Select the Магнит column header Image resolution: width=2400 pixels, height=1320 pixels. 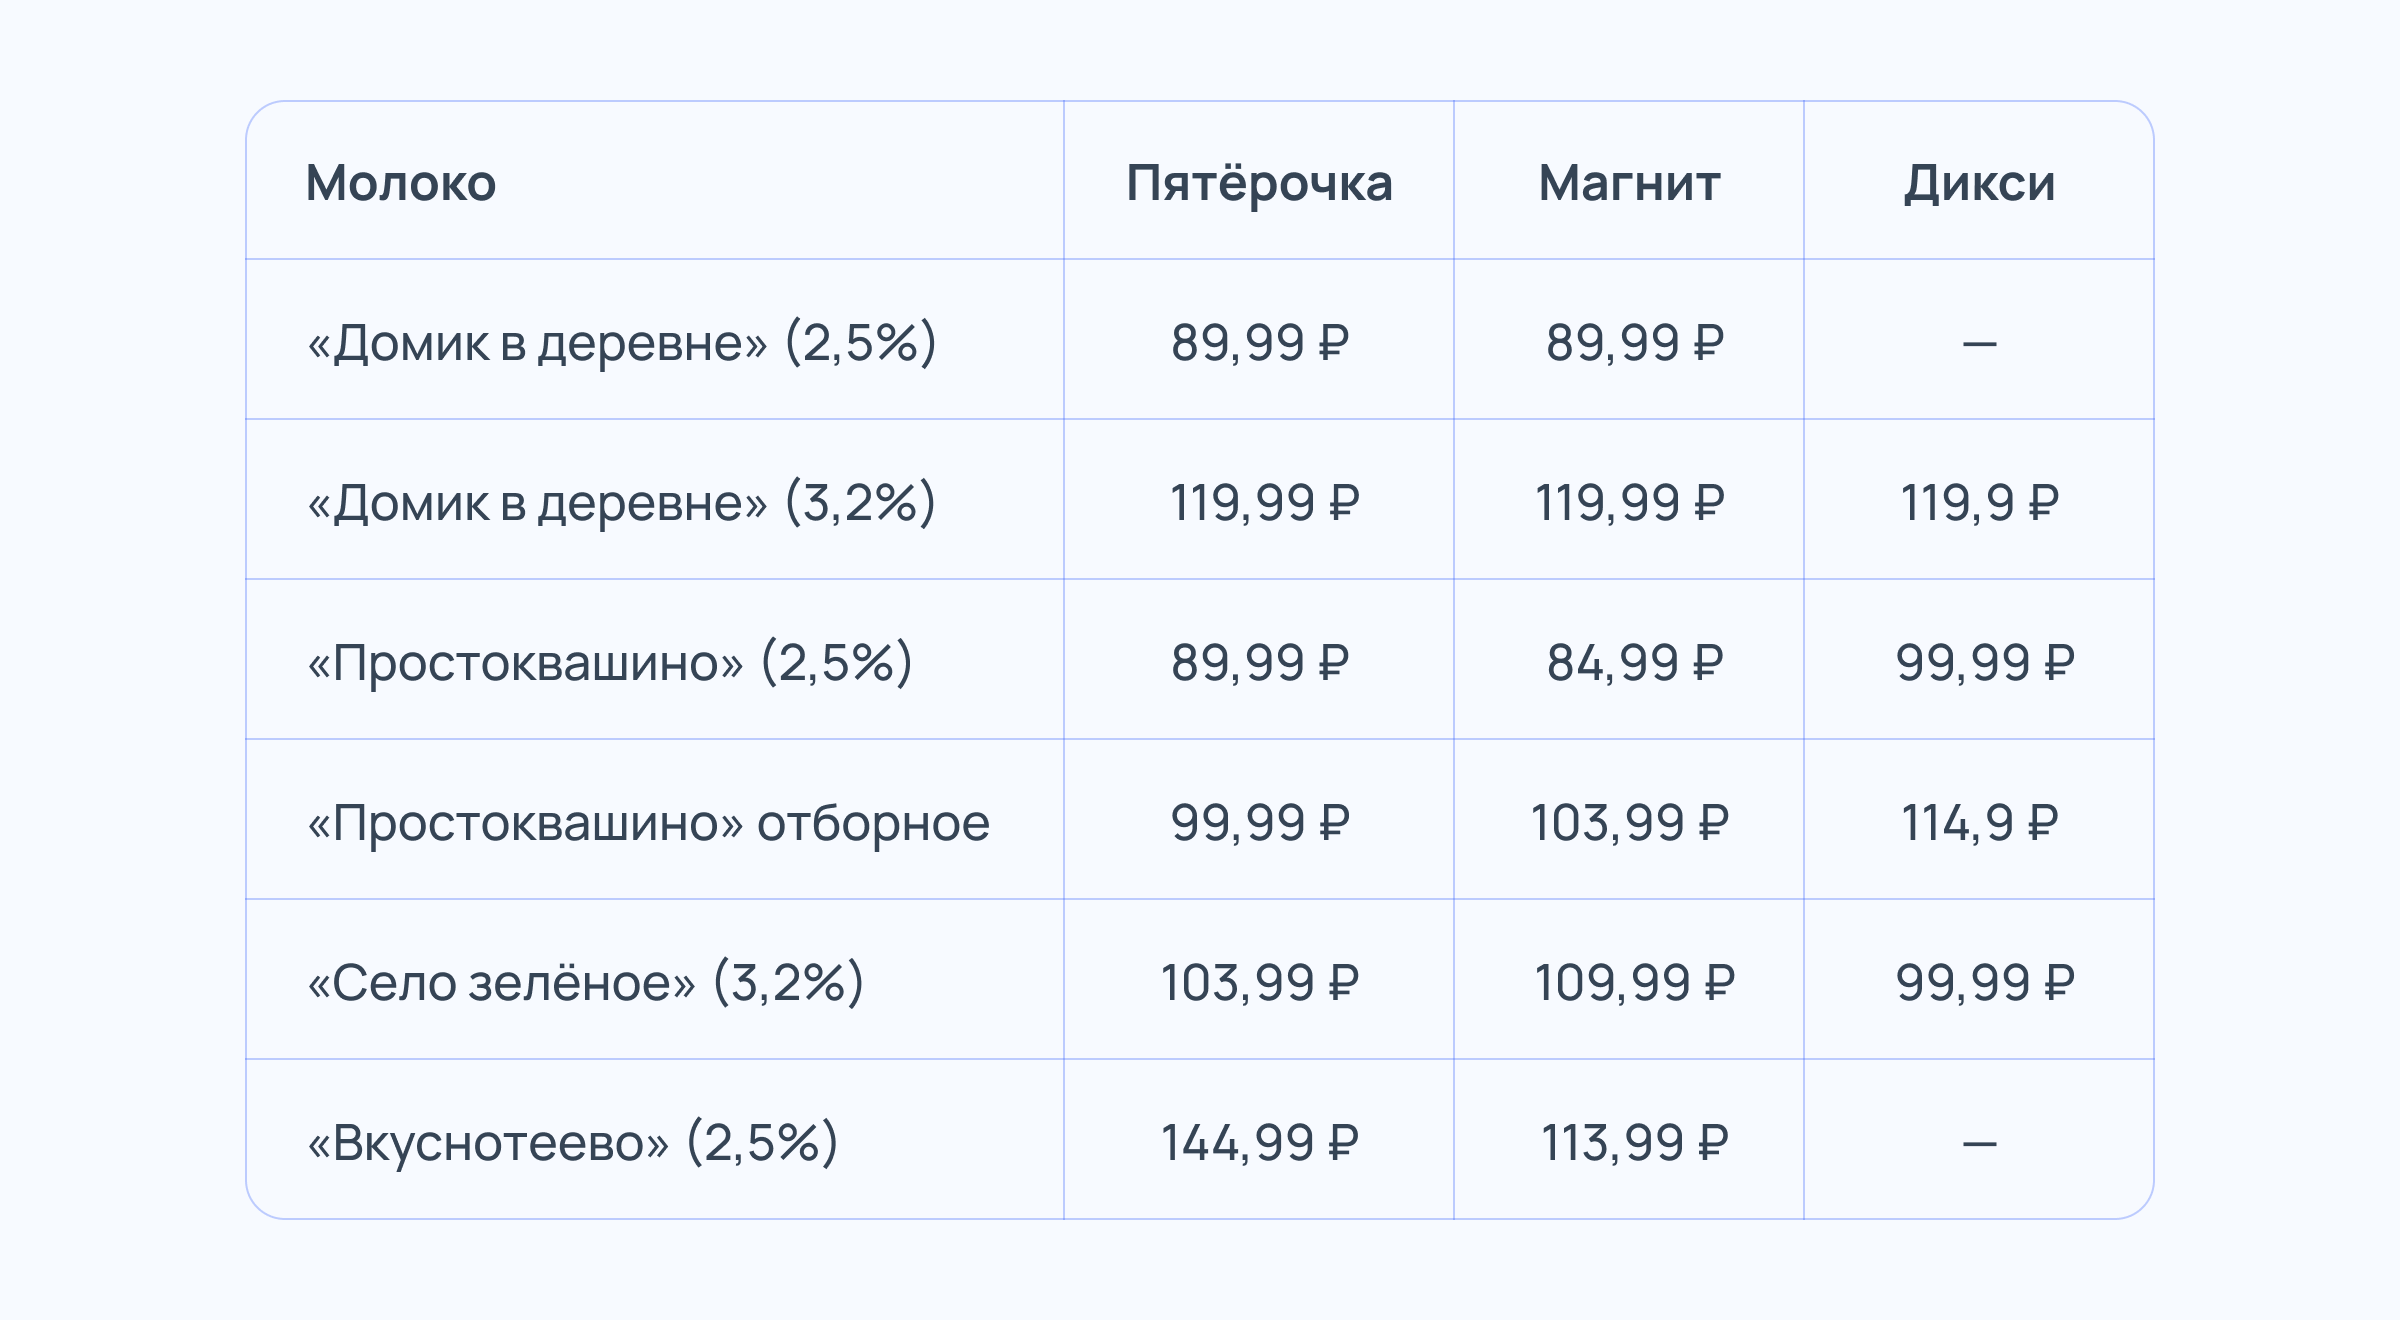[x=1629, y=183]
